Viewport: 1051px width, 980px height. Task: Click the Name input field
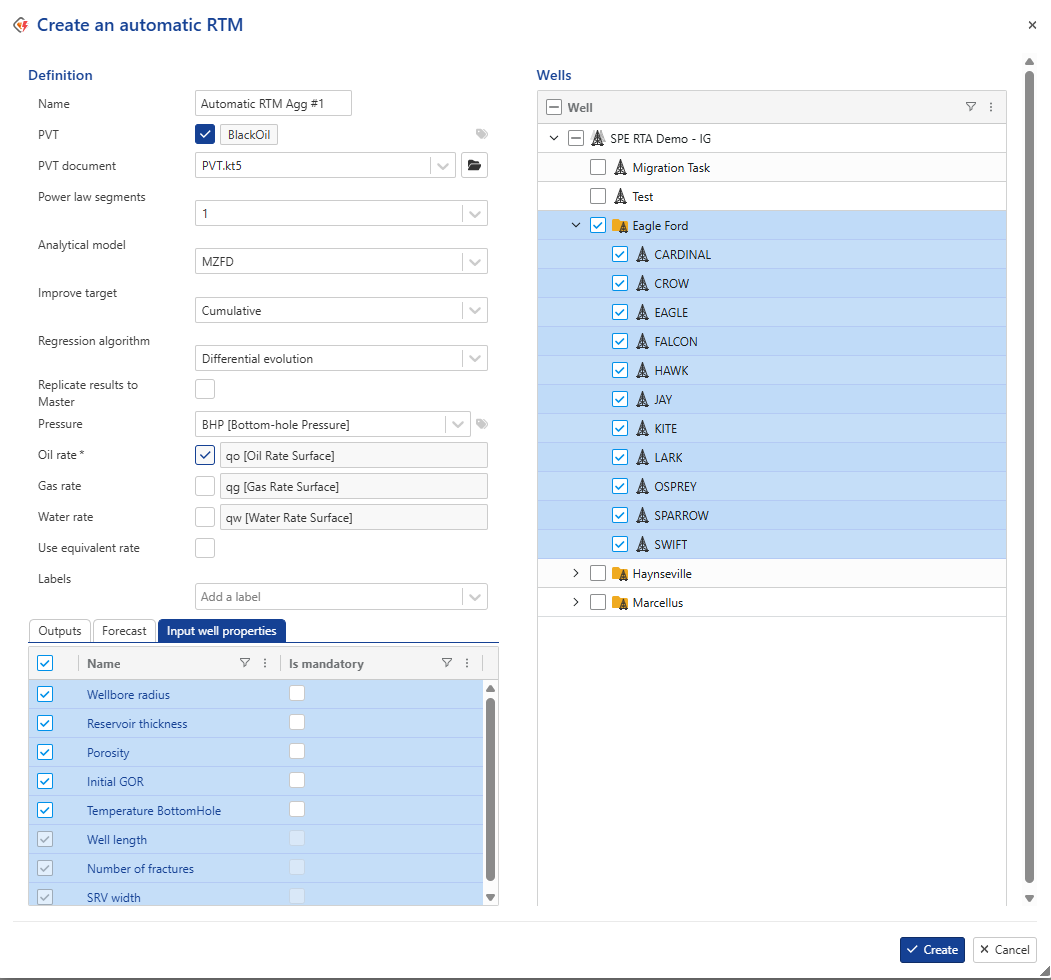[x=273, y=104]
